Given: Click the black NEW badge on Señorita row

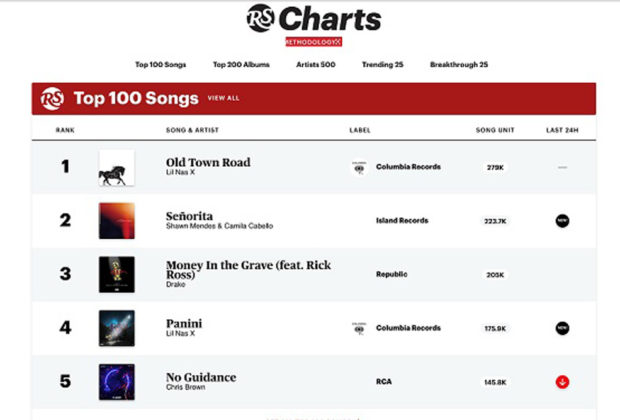Looking at the screenshot, I should (x=562, y=220).
